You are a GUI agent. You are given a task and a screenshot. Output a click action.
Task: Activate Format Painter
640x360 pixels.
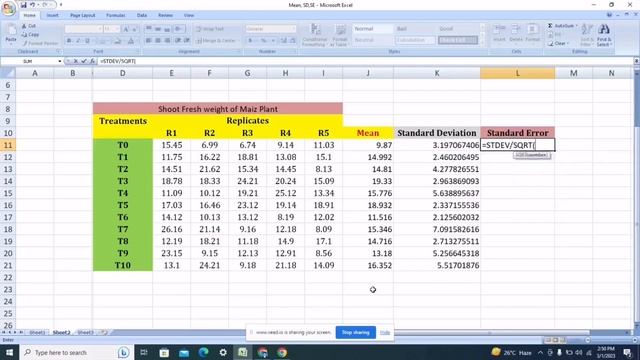40,43
